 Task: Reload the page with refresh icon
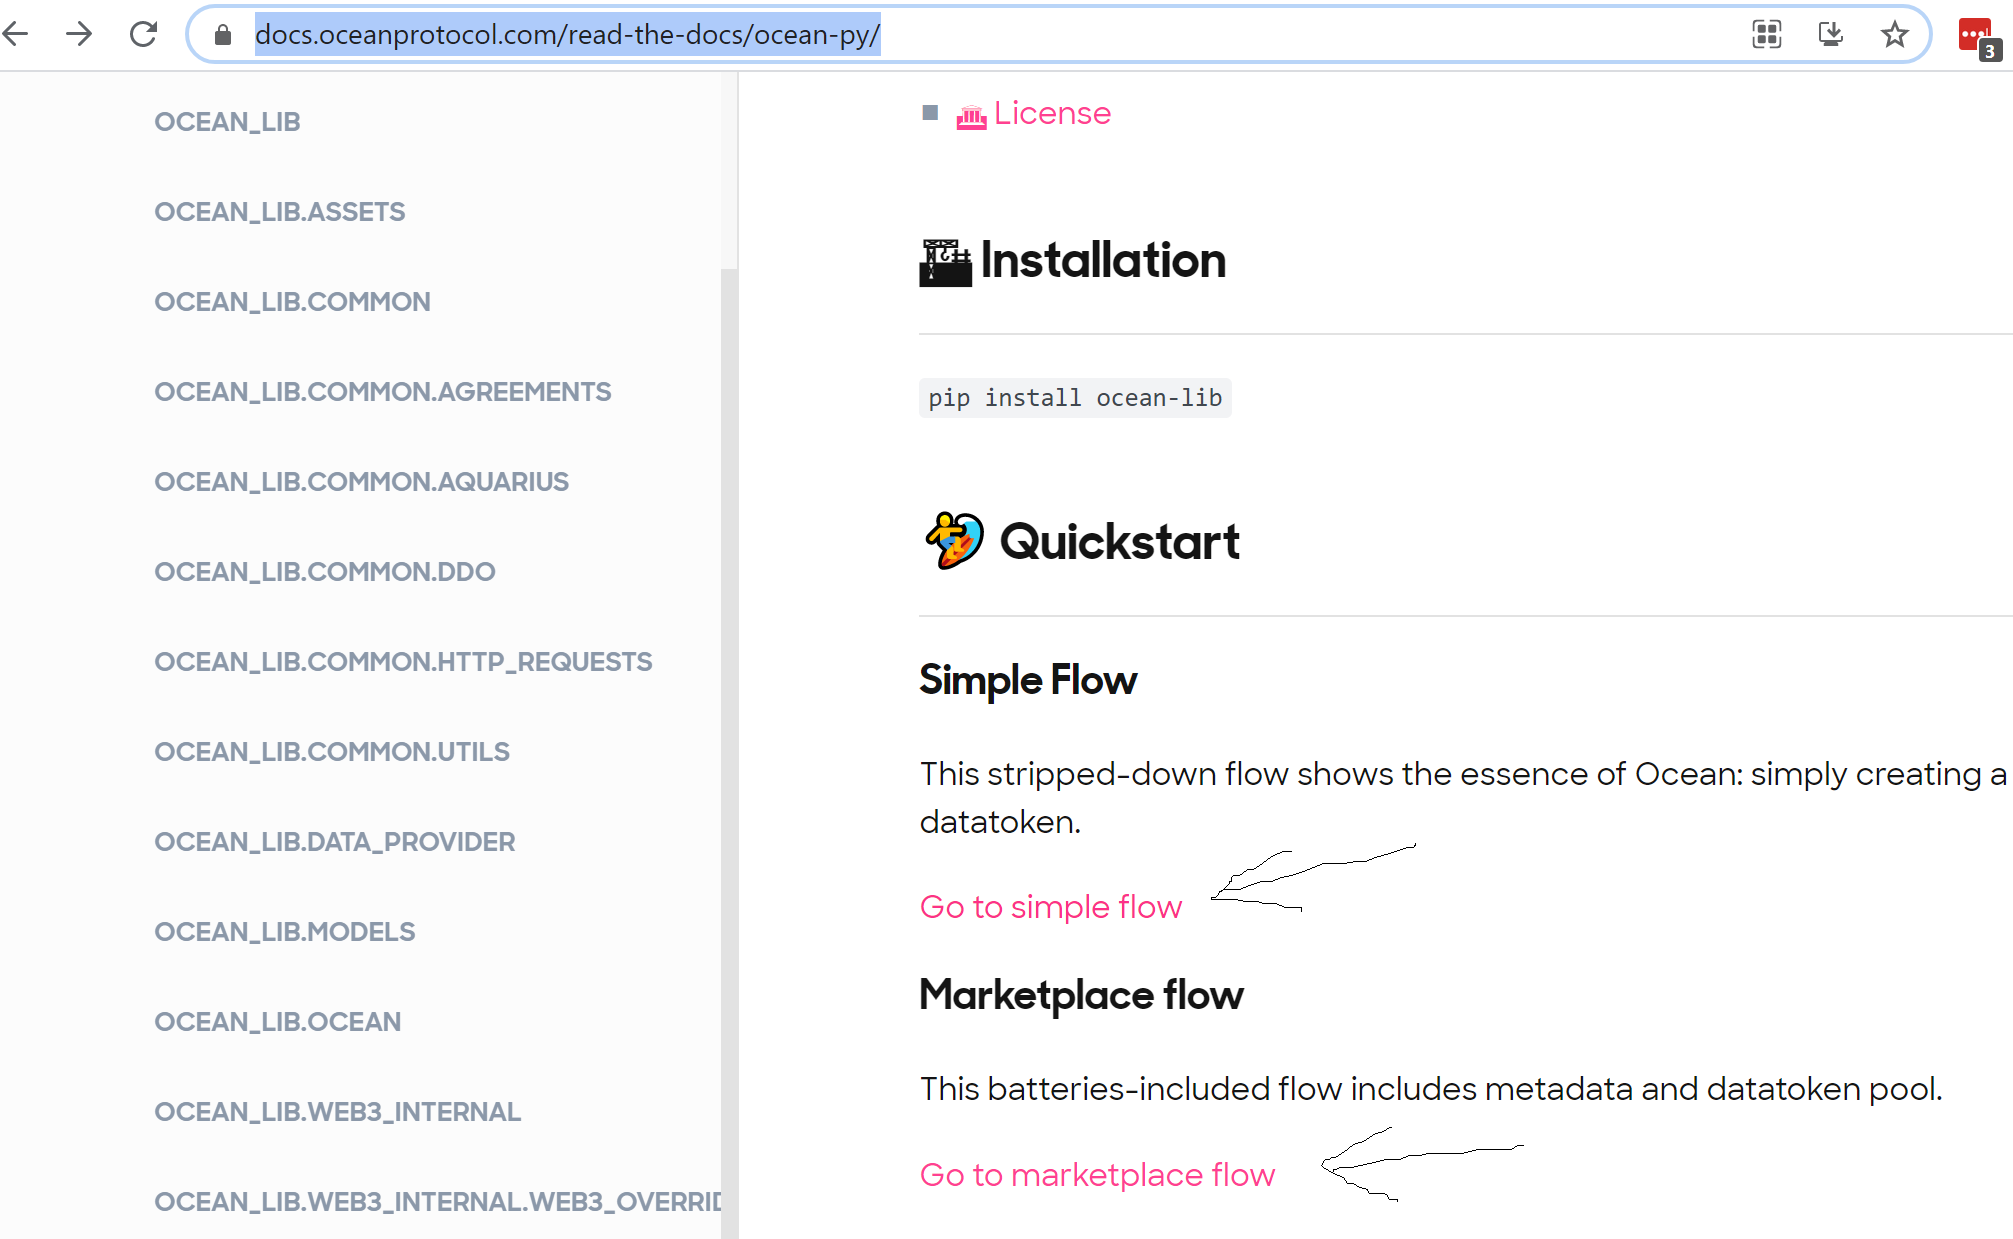point(144,35)
